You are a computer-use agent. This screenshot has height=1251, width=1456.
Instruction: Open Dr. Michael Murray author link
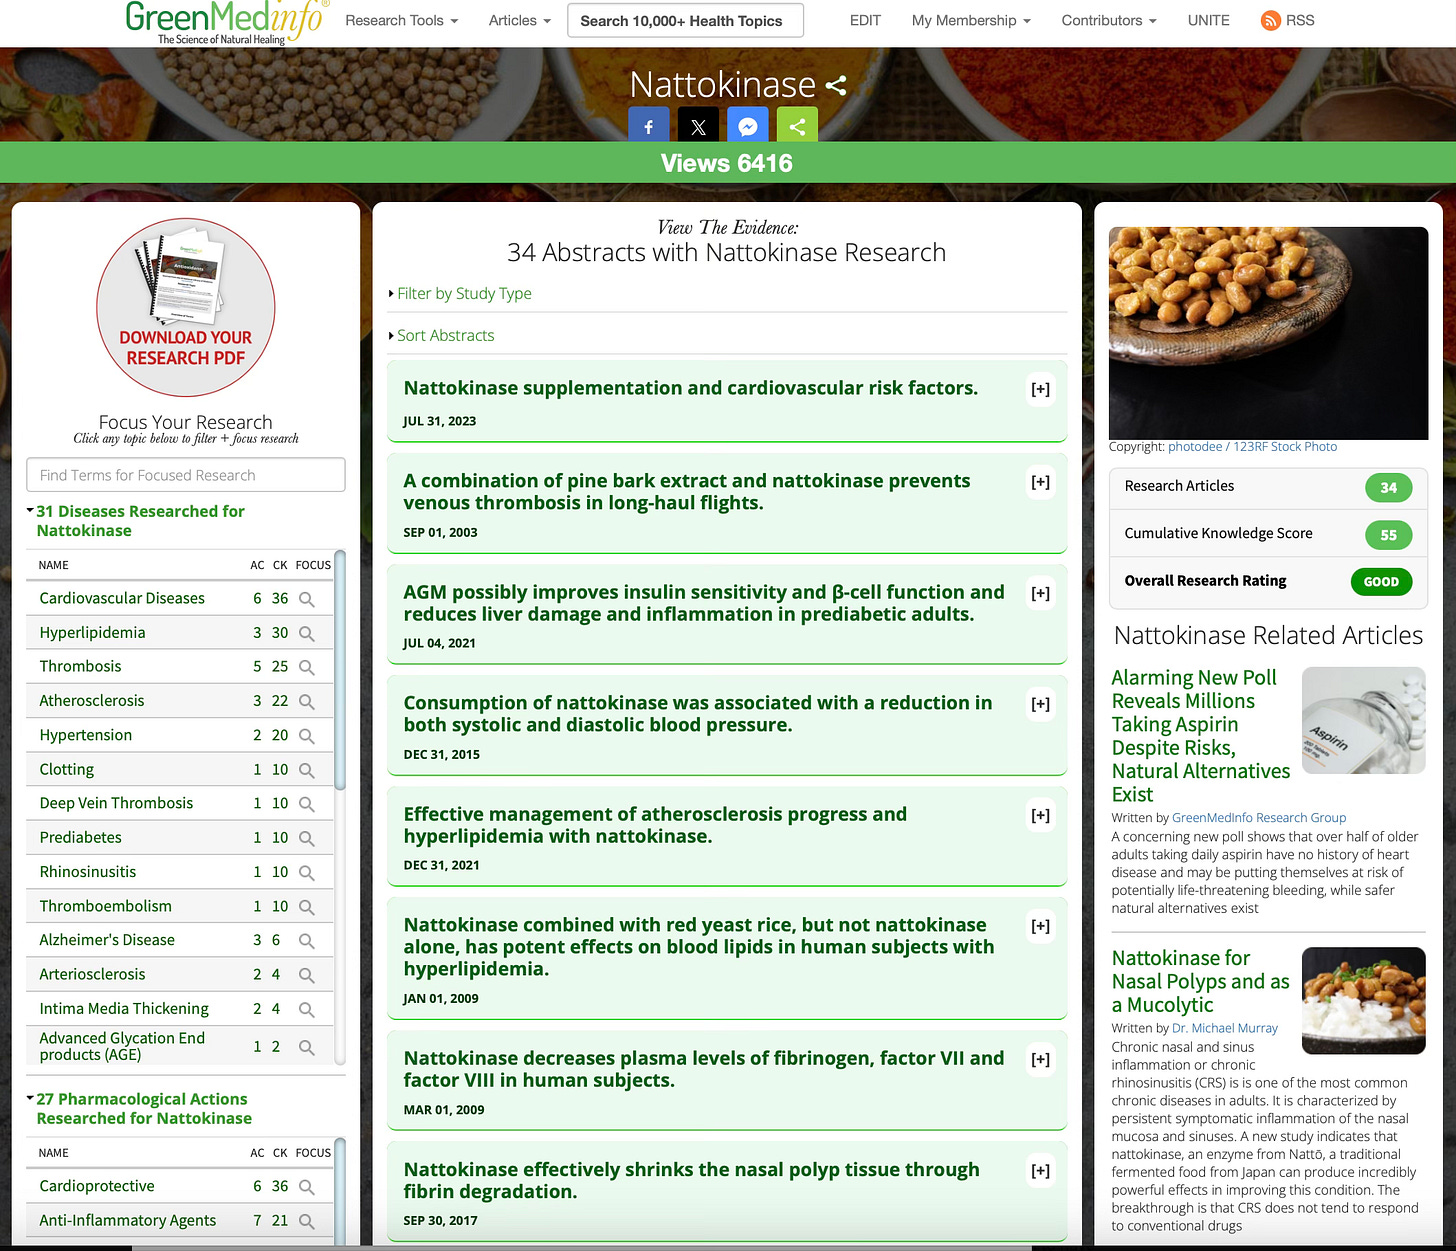coord(1225,1028)
